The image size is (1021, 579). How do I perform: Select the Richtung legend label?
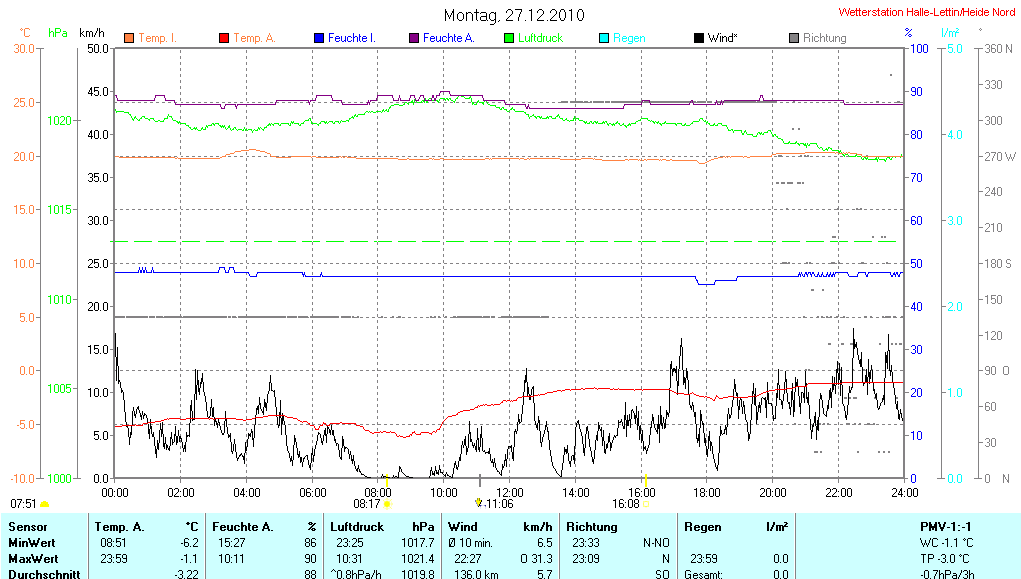click(824, 38)
